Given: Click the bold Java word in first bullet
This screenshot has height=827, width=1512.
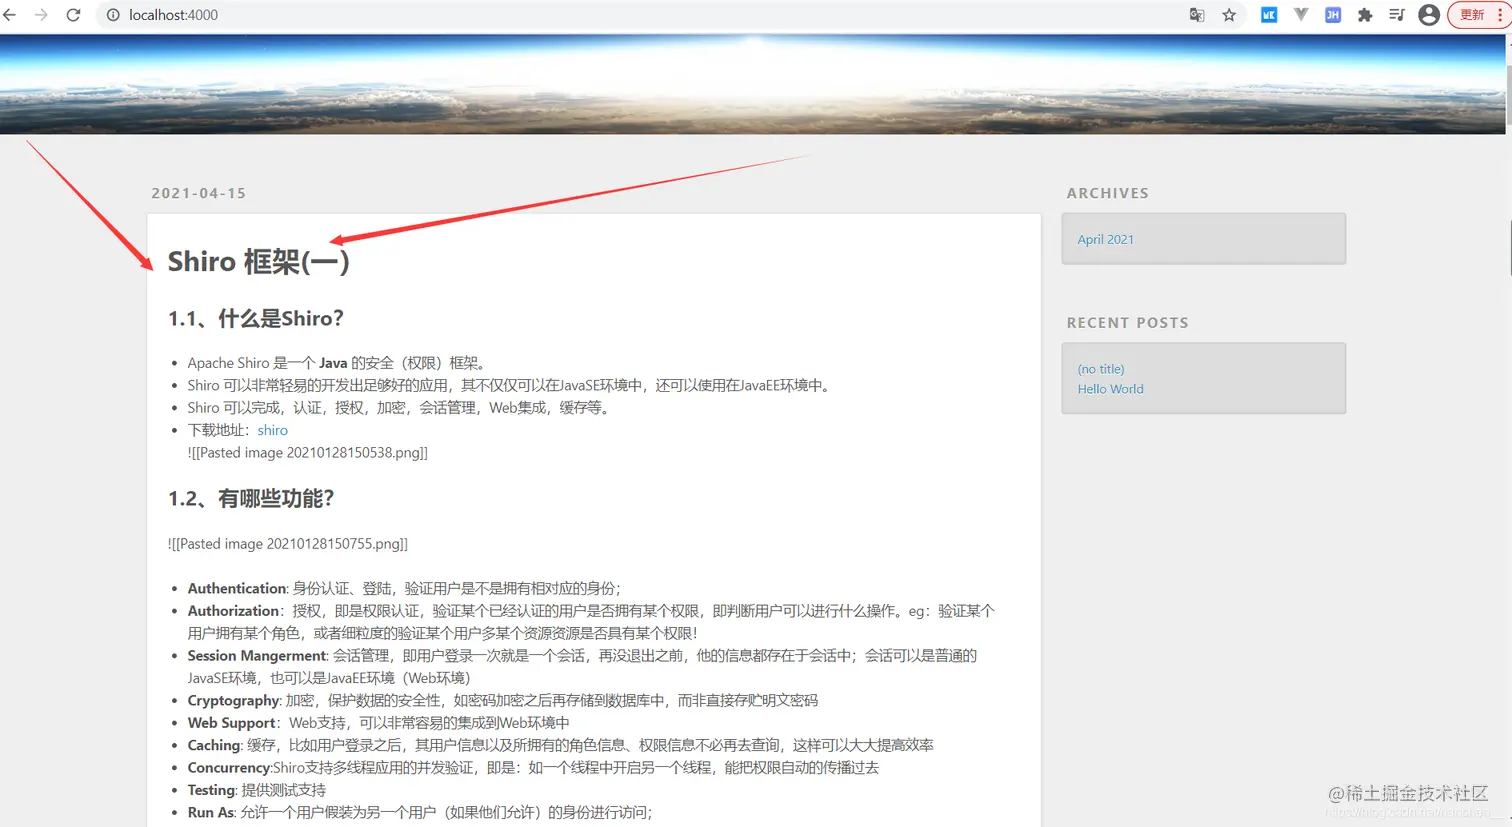Looking at the screenshot, I should 333,363.
